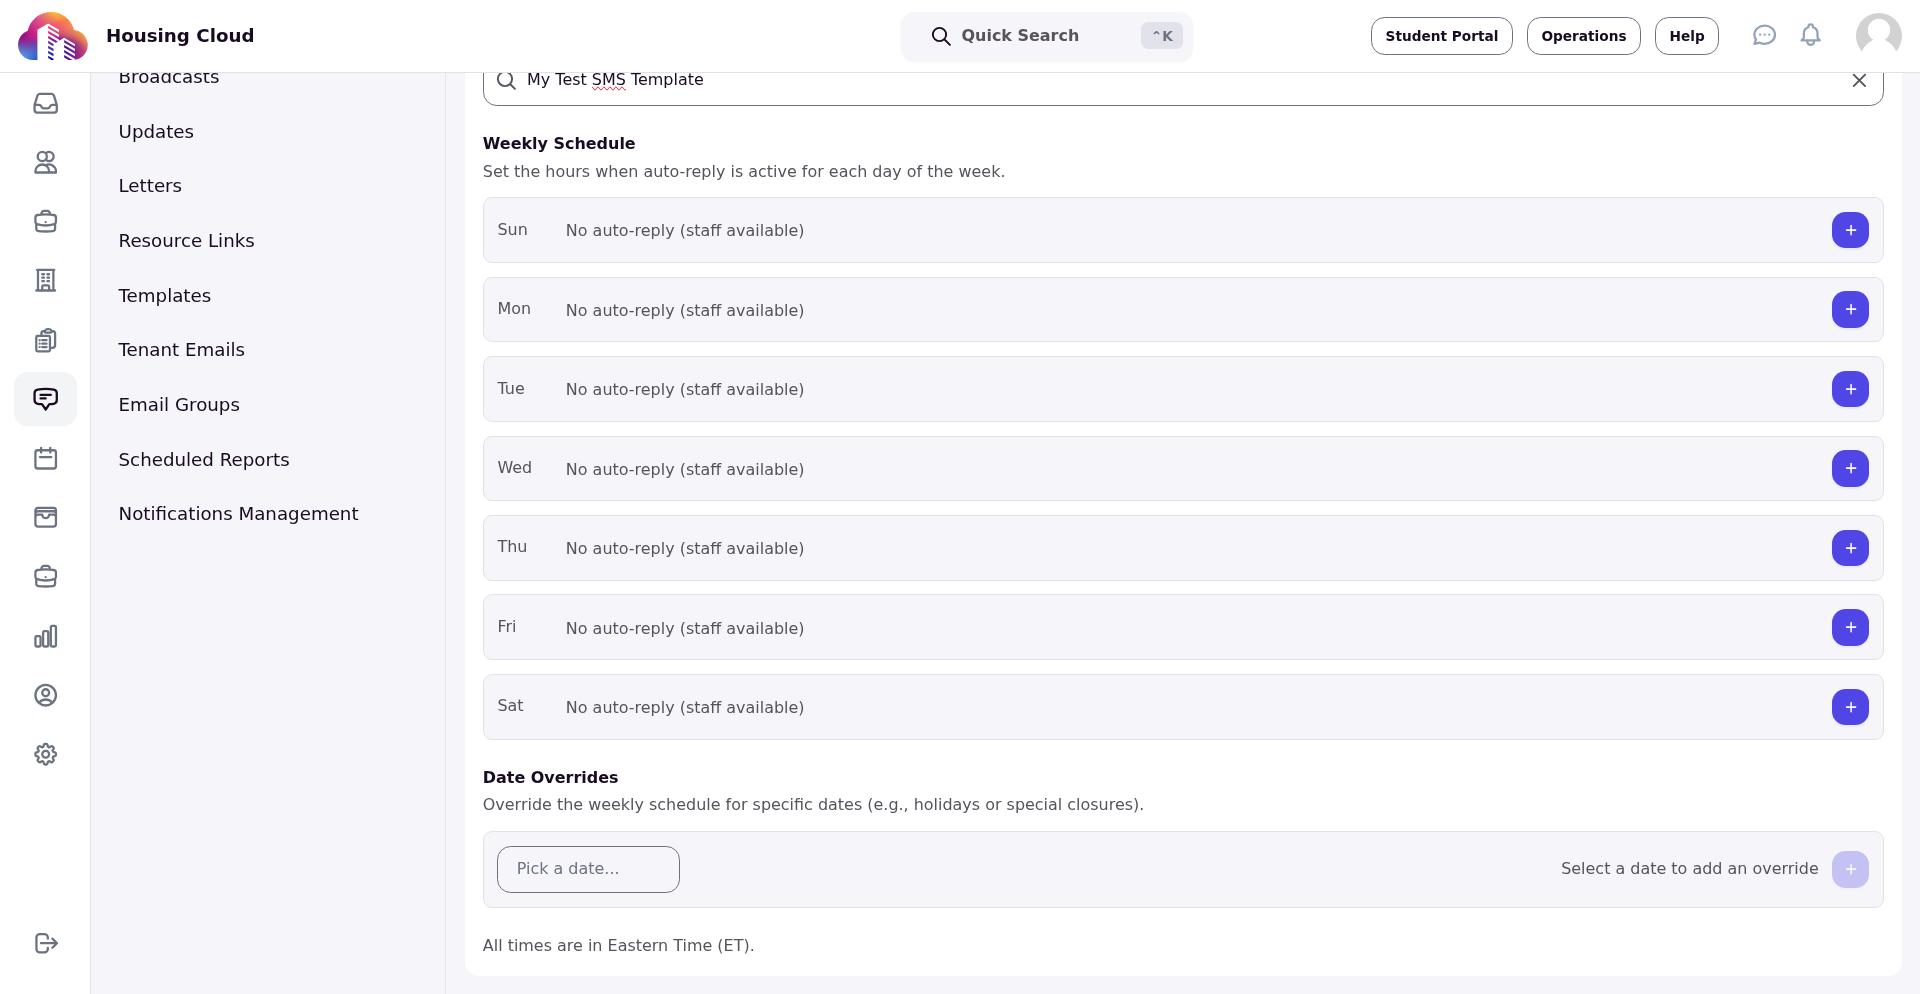The image size is (1920, 994).
Task: Open the user avatar menu
Action: click(x=1879, y=36)
